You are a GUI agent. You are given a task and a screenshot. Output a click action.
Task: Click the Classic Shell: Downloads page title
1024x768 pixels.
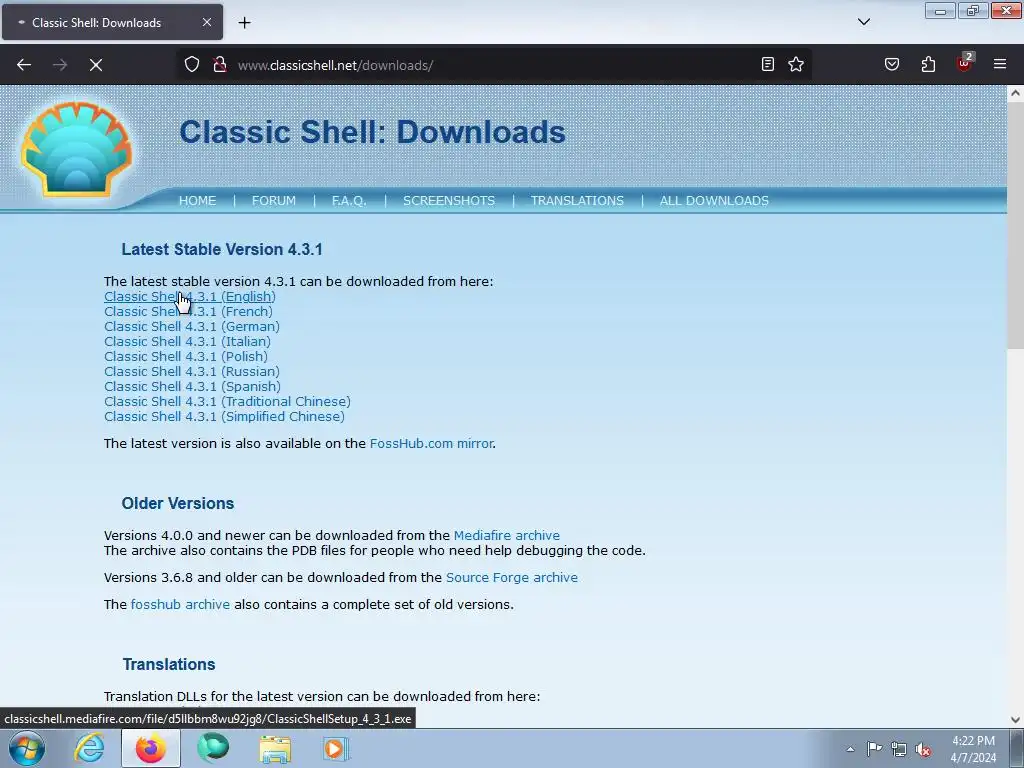372,132
